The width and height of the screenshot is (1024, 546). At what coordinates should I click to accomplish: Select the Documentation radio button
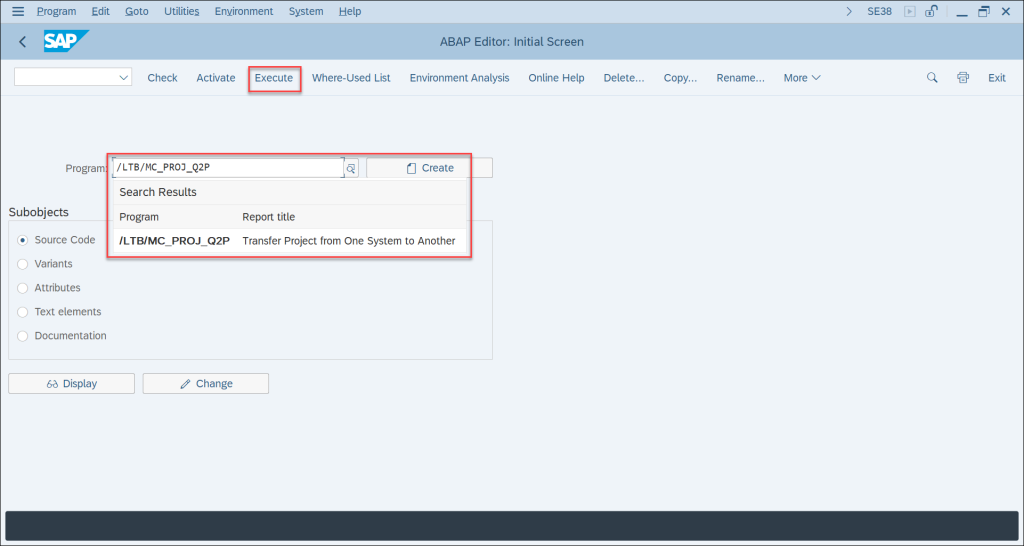[x=23, y=336]
